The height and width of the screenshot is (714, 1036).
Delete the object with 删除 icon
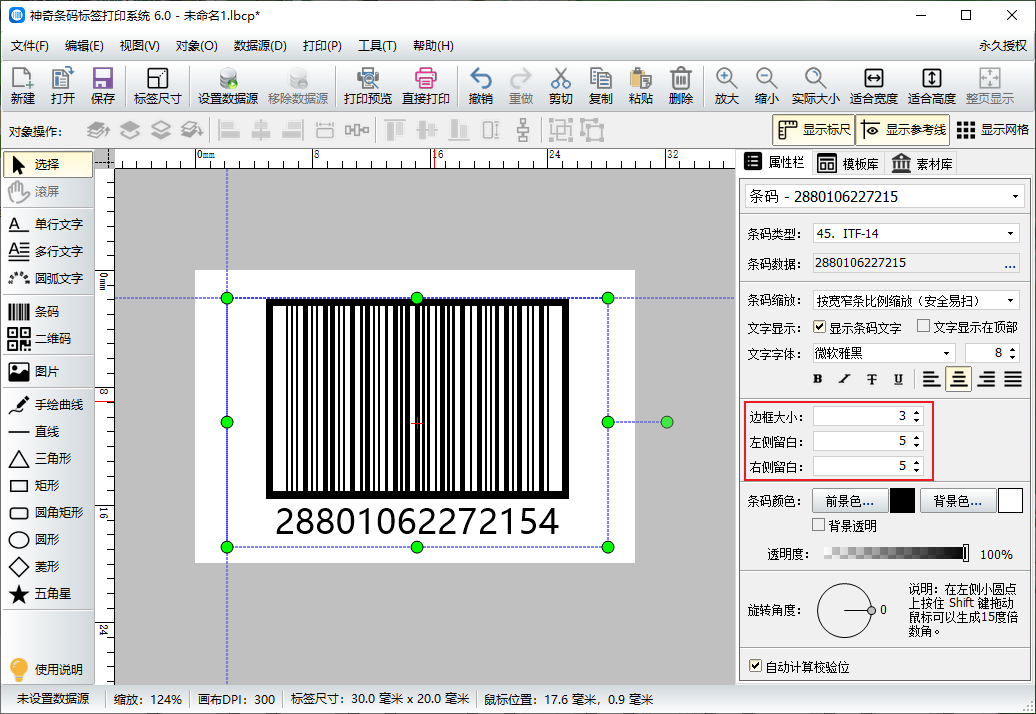[x=681, y=86]
